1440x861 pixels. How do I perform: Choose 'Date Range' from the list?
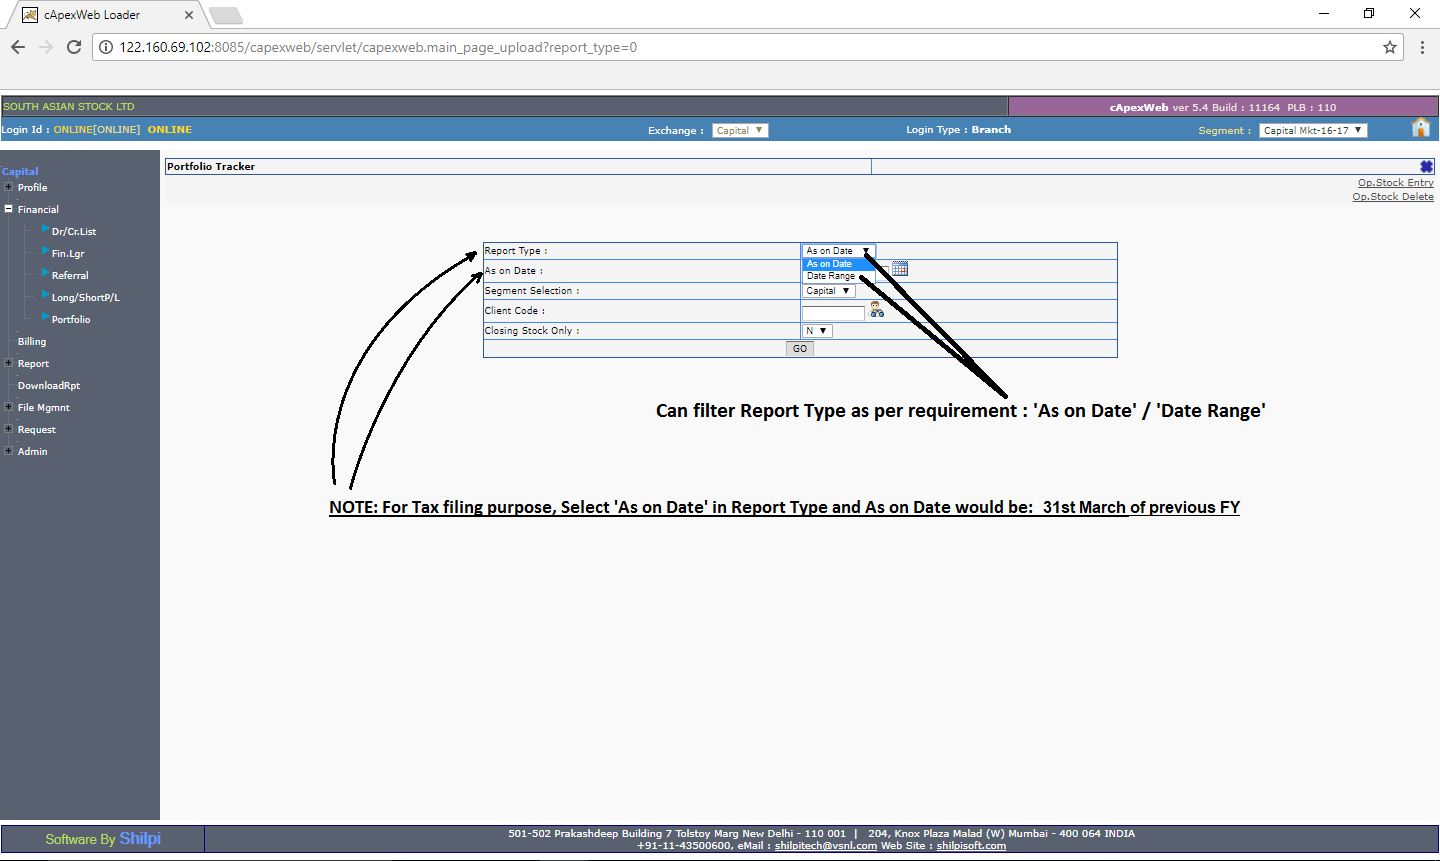point(839,276)
